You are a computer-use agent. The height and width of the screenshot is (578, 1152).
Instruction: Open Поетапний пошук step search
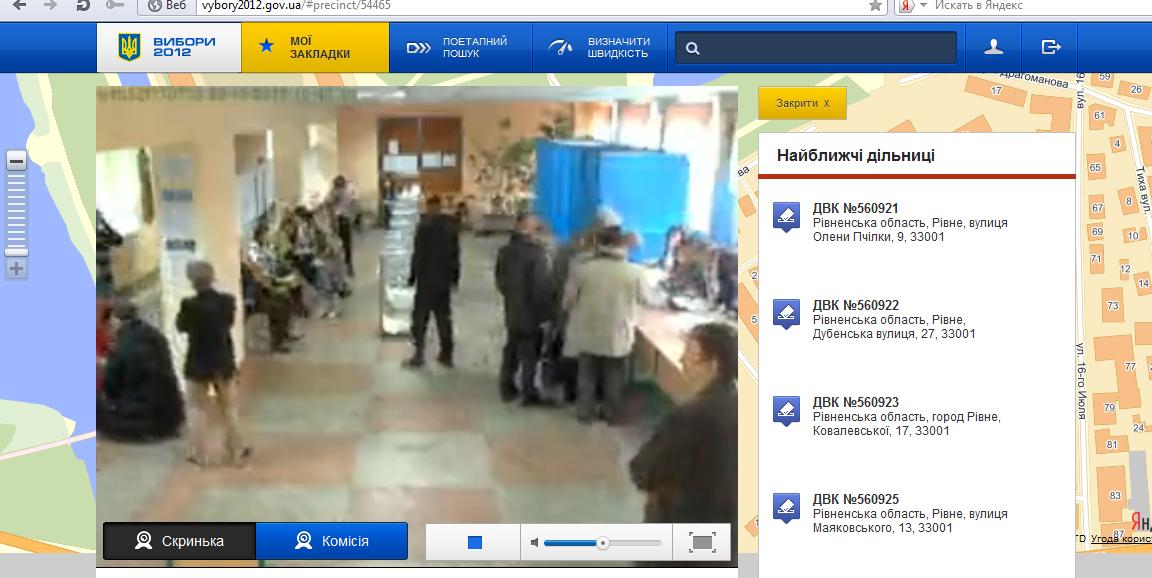pyautogui.click(x=456, y=47)
